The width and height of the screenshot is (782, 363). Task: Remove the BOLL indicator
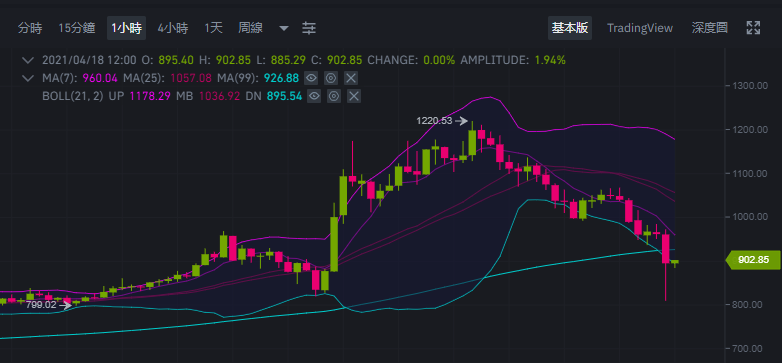point(354,96)
